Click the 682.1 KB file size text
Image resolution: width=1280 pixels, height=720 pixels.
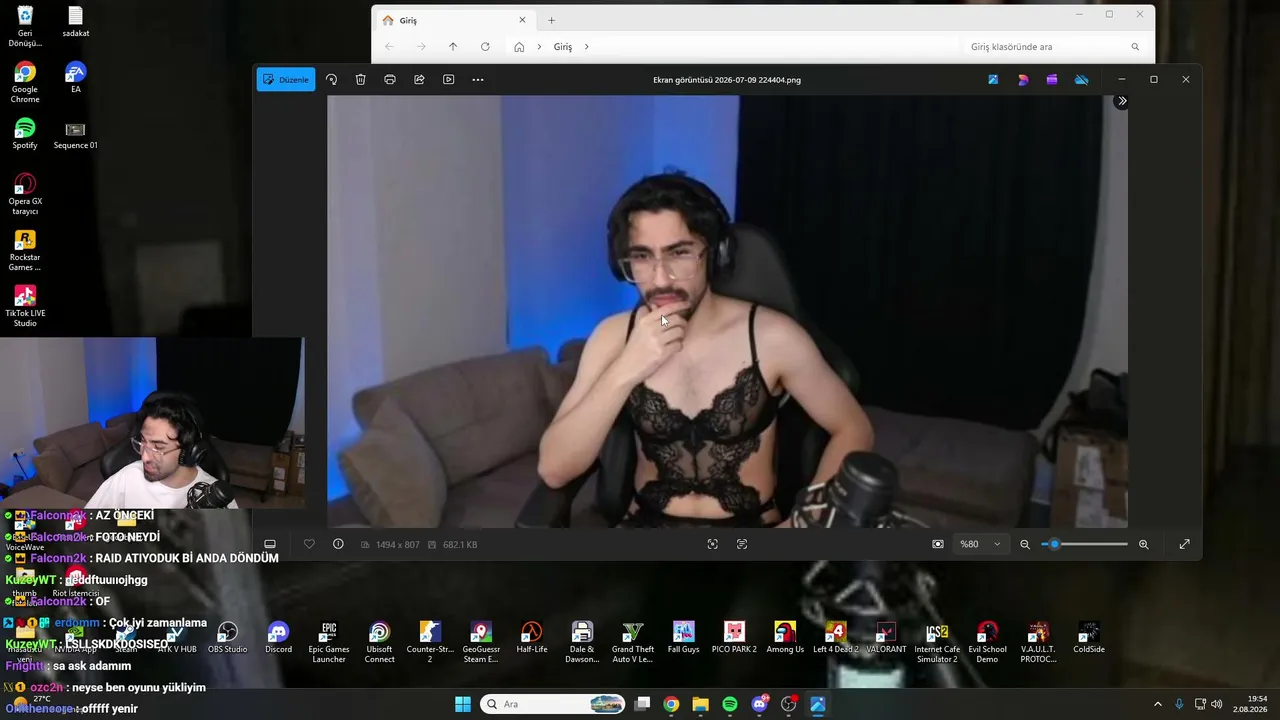coord(460,545)
